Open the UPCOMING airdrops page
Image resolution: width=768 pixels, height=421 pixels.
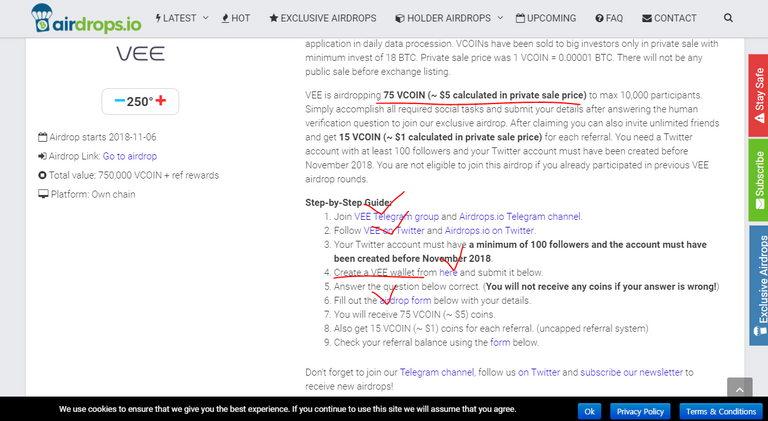point(546,18)
